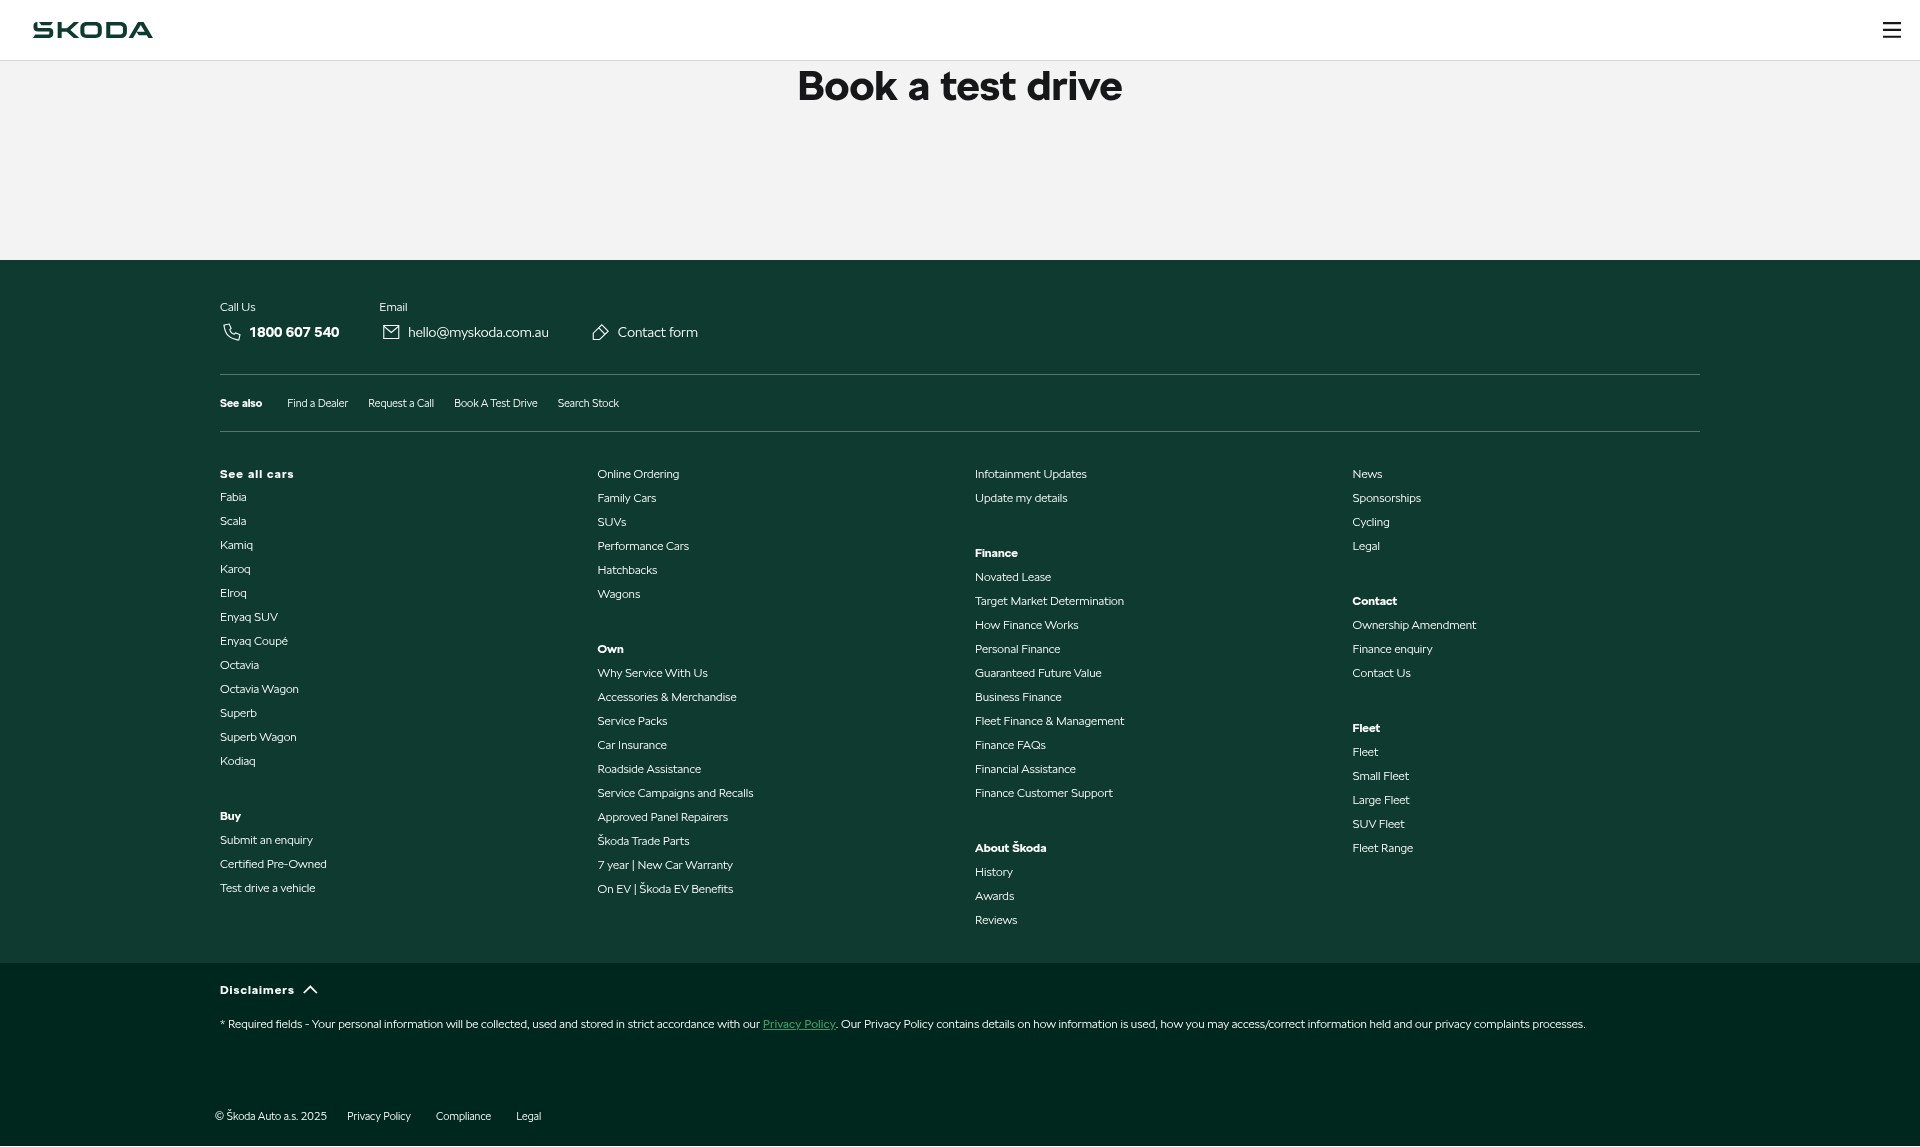
Task: Open History under About Škoda
Action: tap(994, 873)
